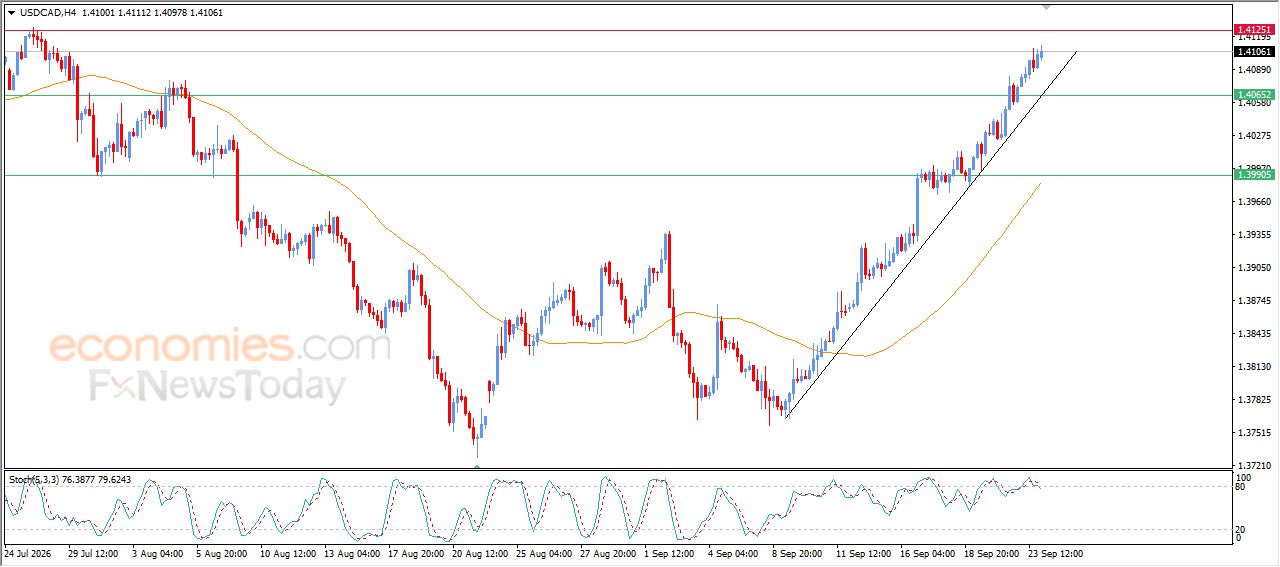
Task: Click the 18 Sep 20:00 time label
Action: (991, 553)
